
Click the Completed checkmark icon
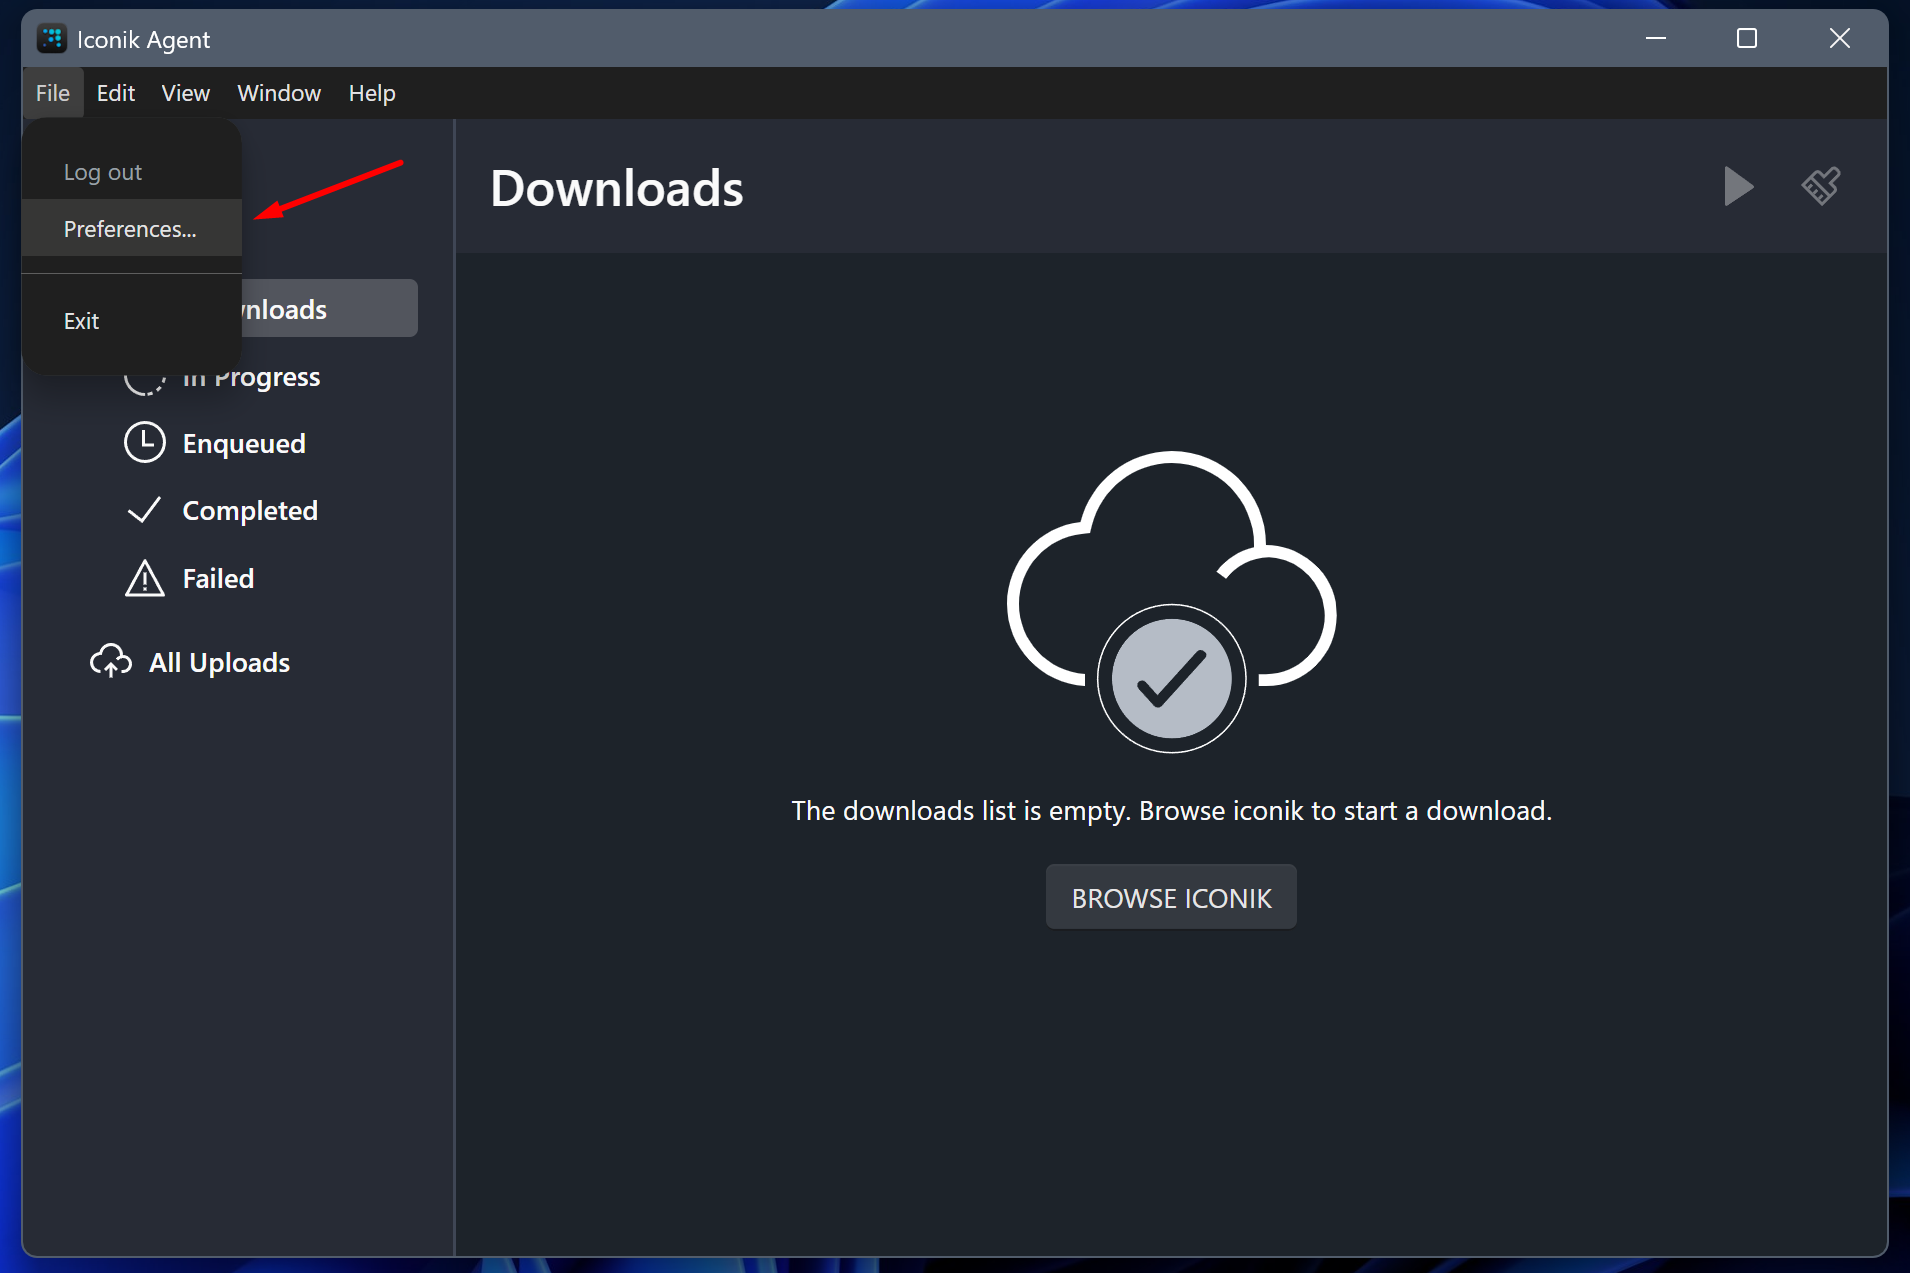pyautogui.click(x=144, y=511)
